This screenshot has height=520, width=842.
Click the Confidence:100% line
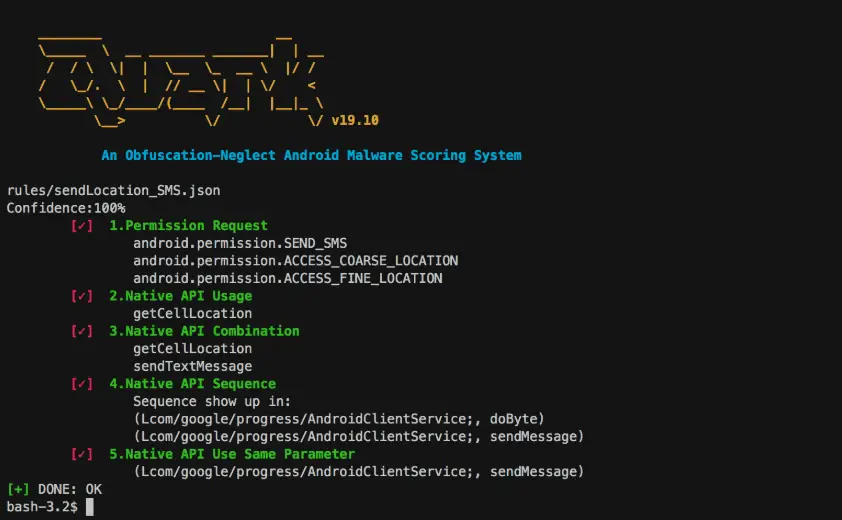point(66,208)
